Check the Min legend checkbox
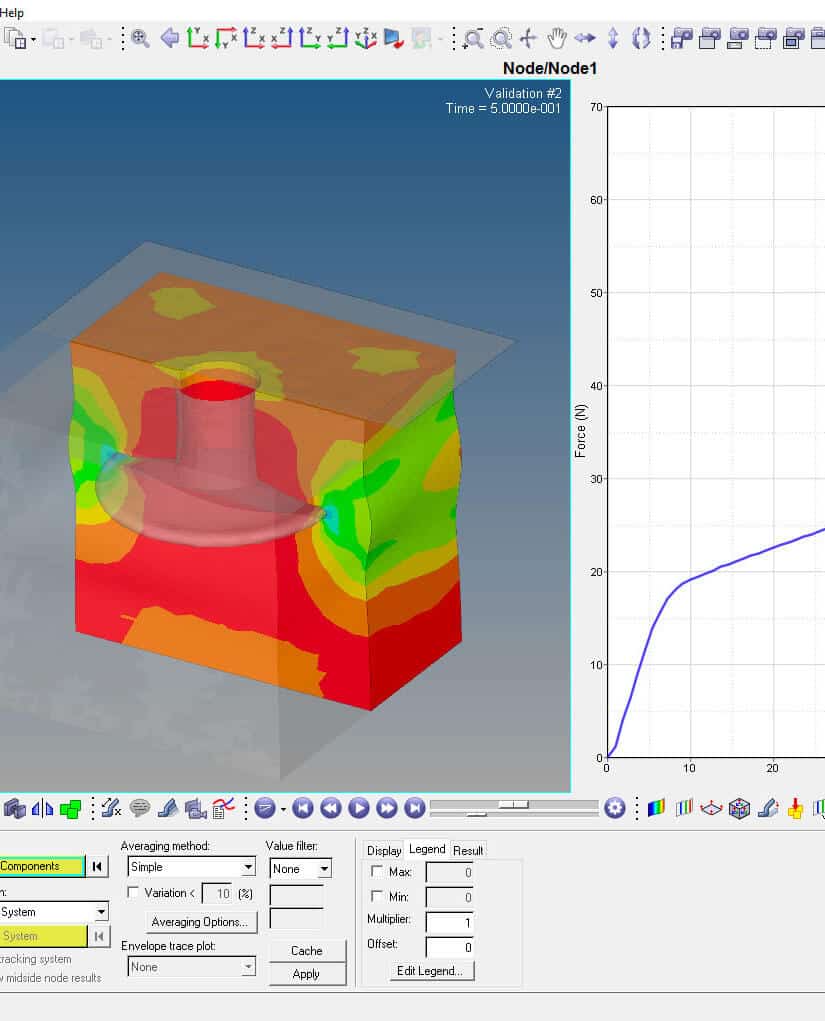 (x=375, y=896)
